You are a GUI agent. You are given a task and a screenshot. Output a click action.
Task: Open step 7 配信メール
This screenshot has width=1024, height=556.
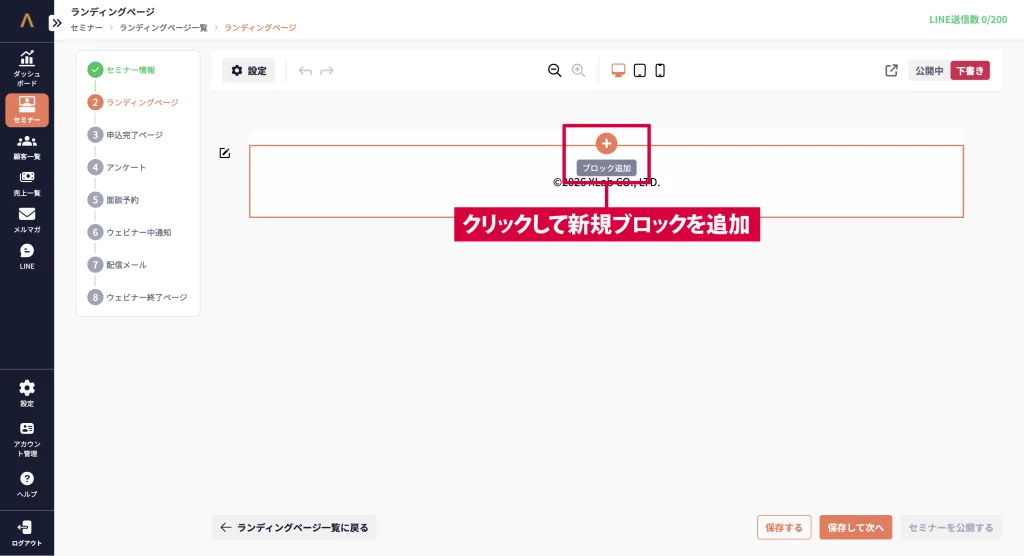[126, 265]
